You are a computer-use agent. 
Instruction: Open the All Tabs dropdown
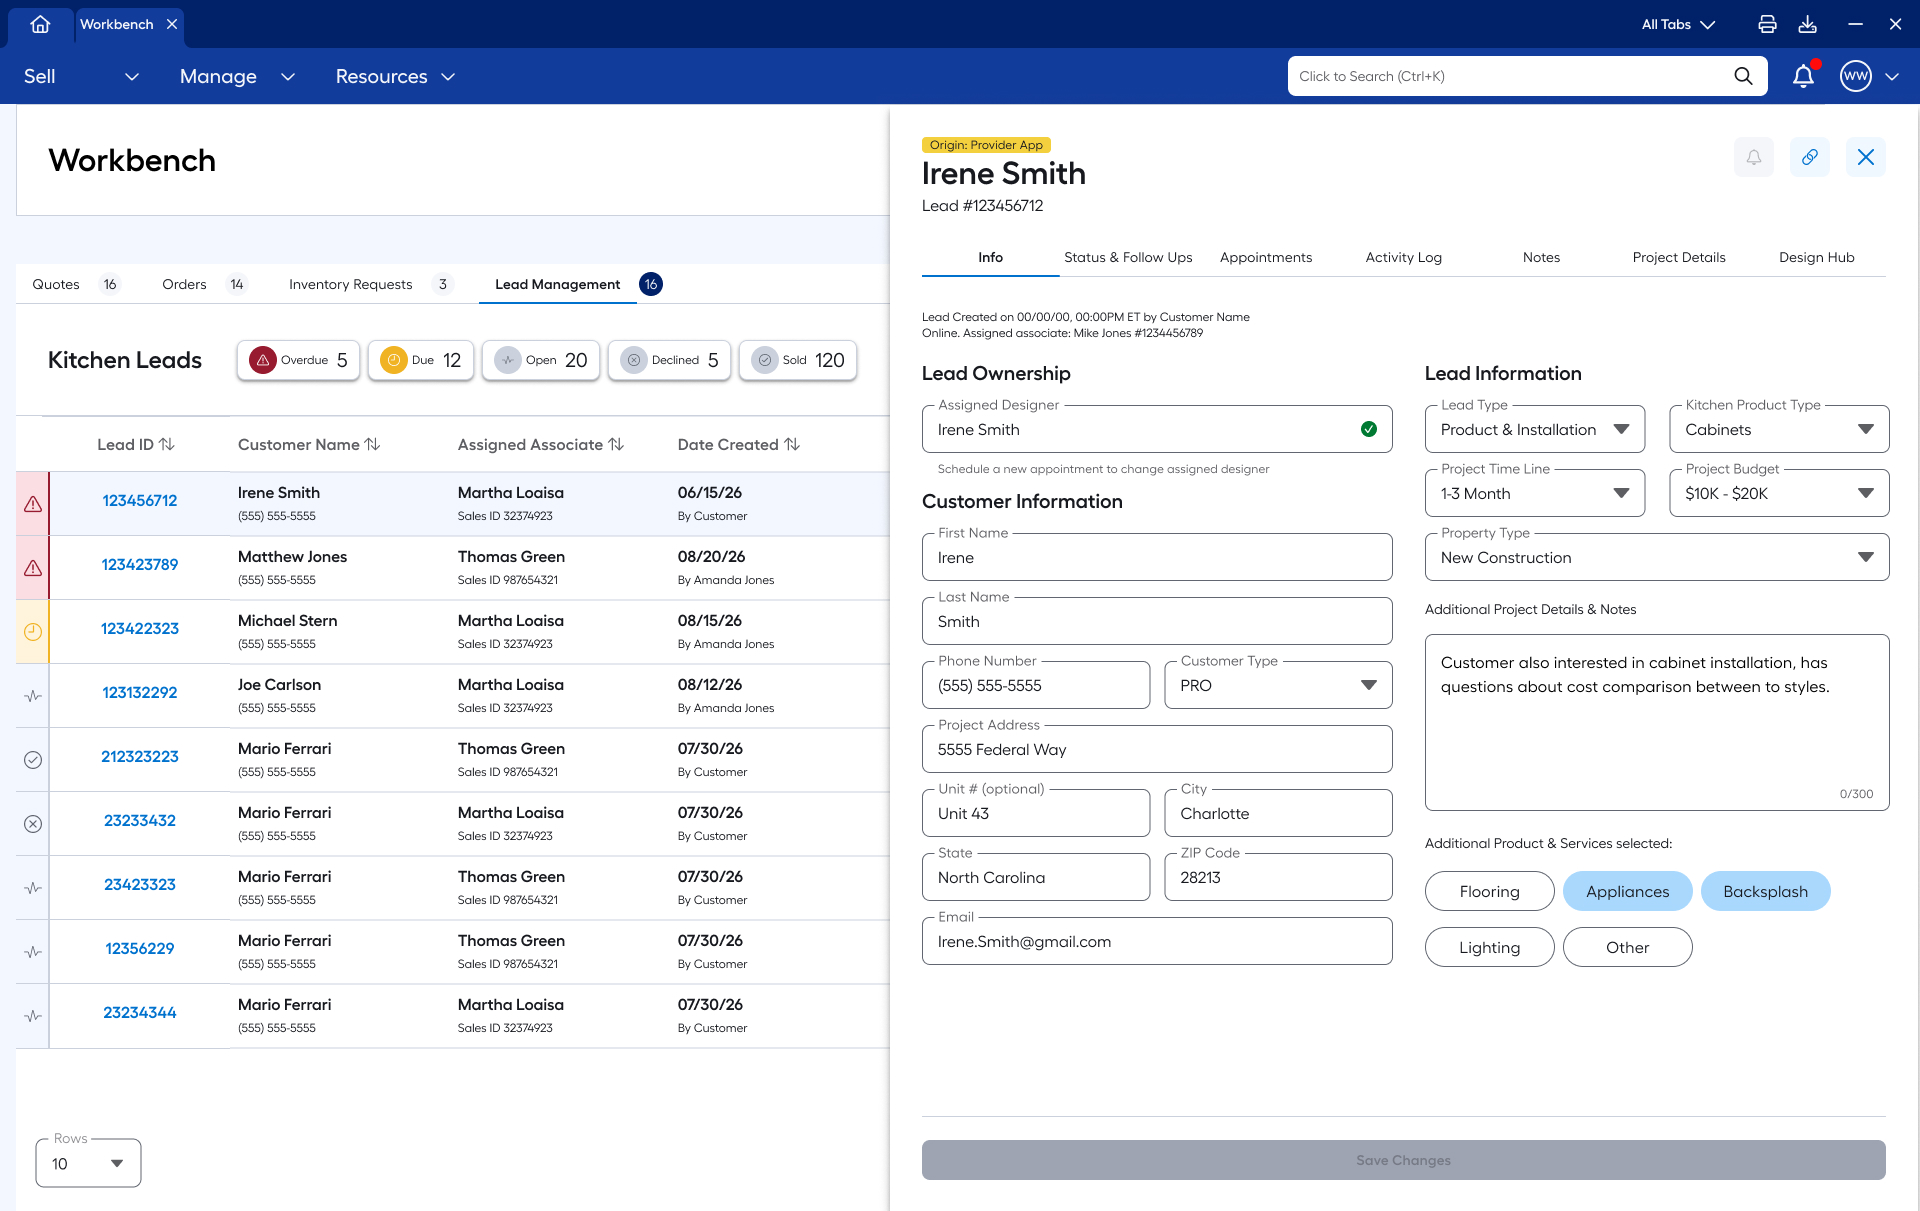[1678, 24]
